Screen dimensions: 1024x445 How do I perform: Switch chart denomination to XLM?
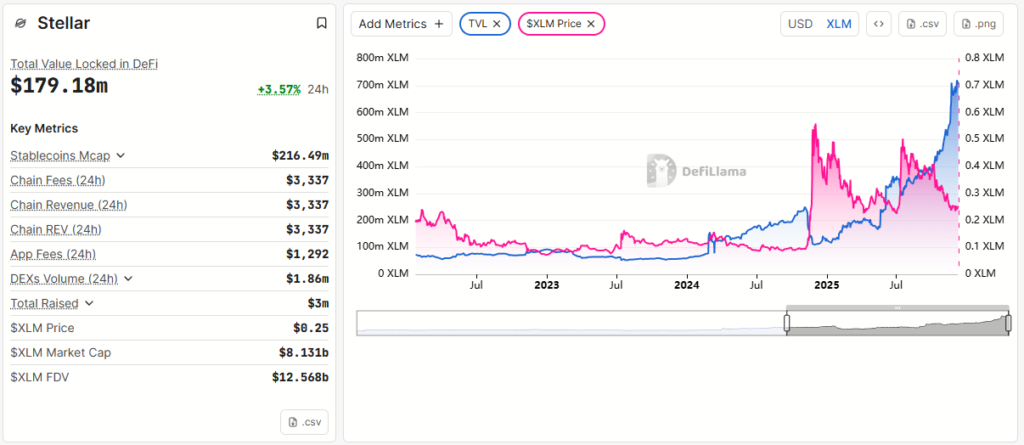point(839,24)
